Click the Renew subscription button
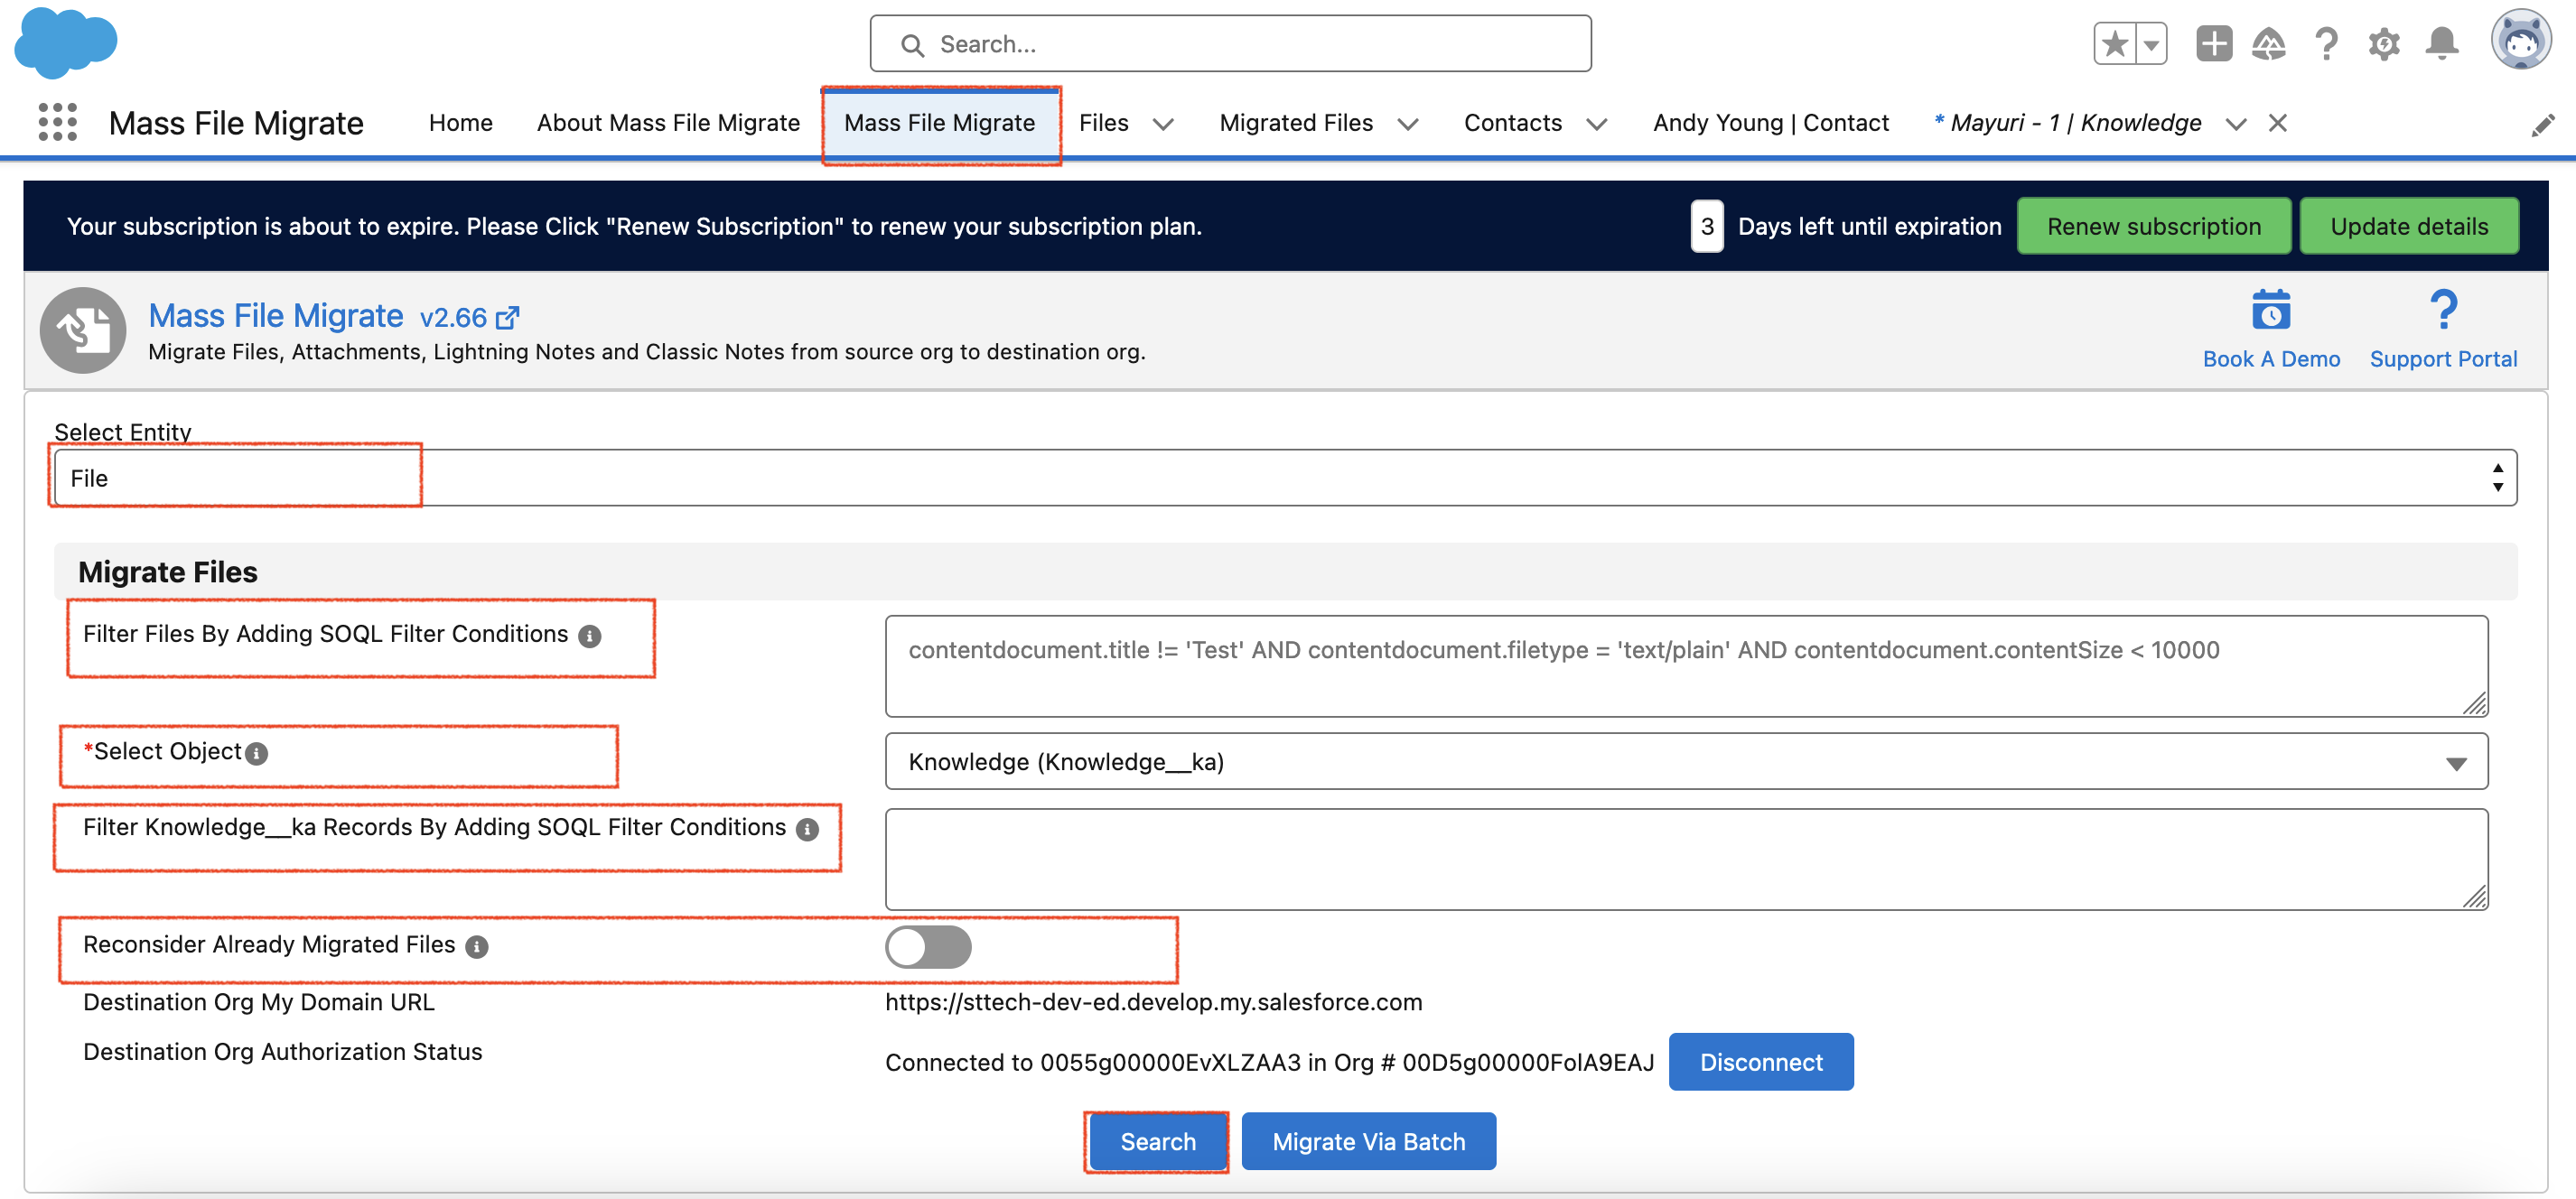This screenshot has width=2576, height=1199. (2153, 226)
